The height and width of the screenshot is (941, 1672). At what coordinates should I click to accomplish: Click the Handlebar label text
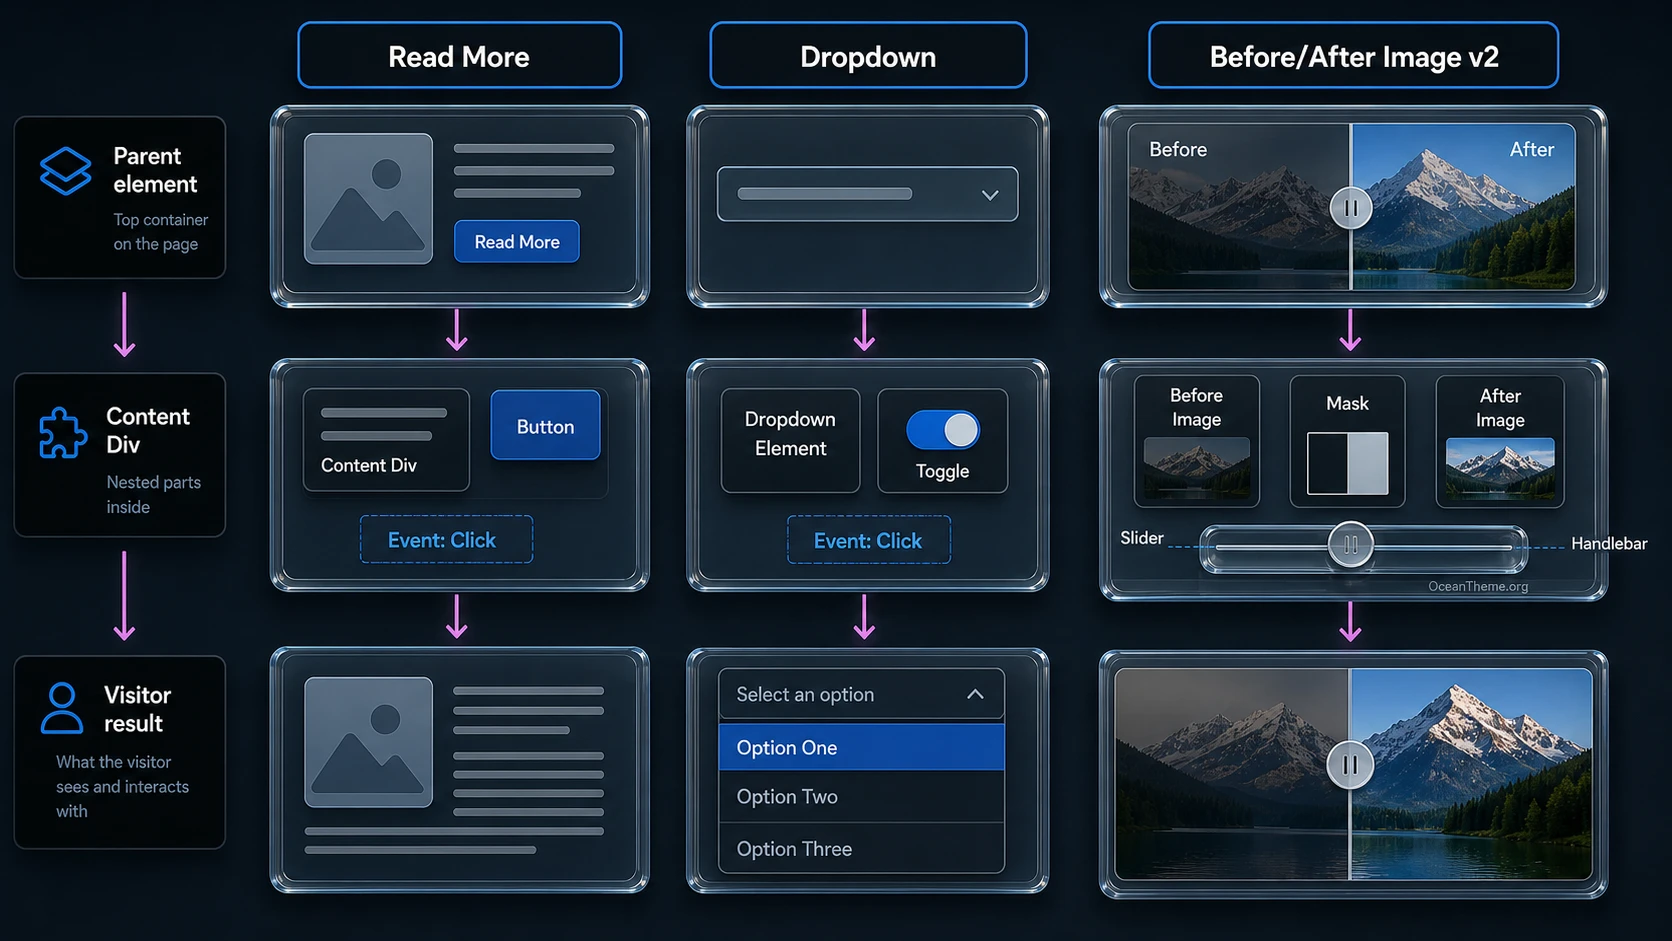coord(1609,543)
